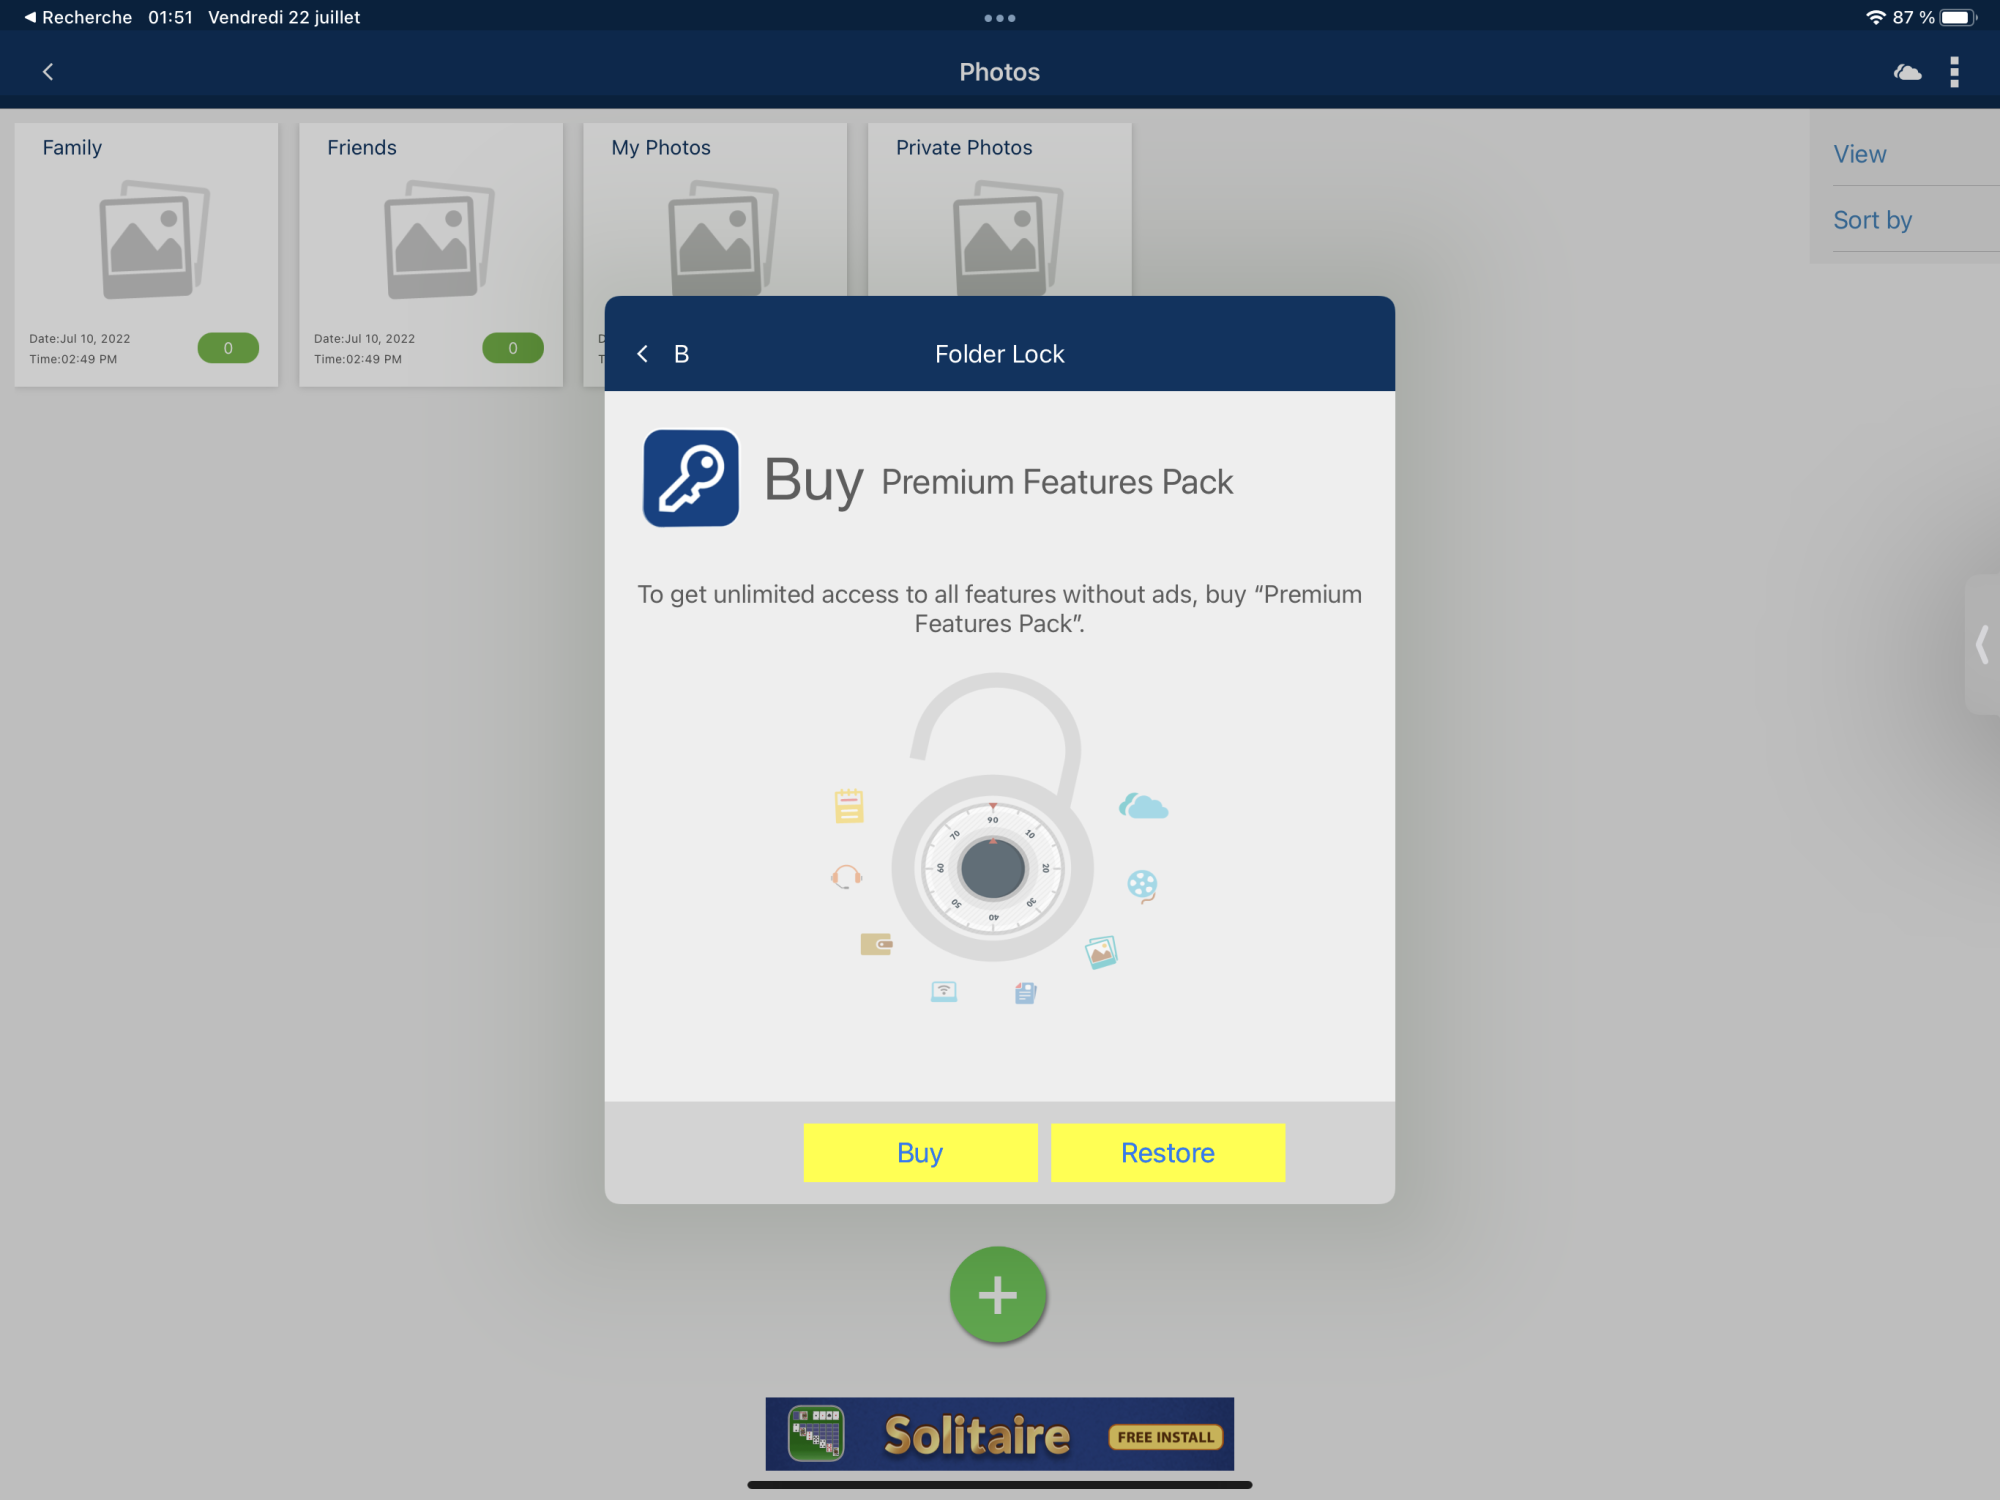Open the Family album

pos(146,254)
